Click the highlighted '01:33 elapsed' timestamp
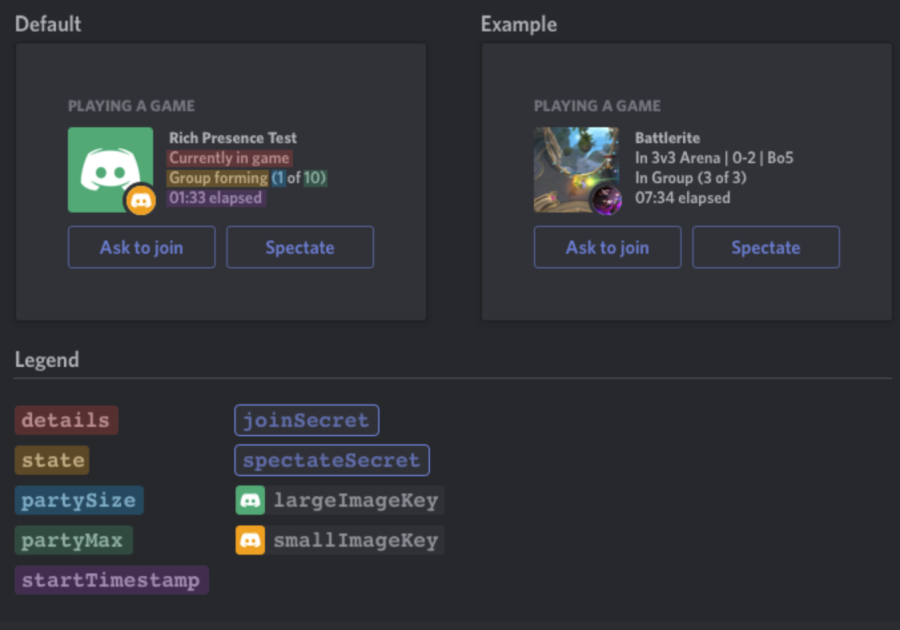Image resolution: width=900 pixels, height=630 pixels. click(x=216, y=198)
